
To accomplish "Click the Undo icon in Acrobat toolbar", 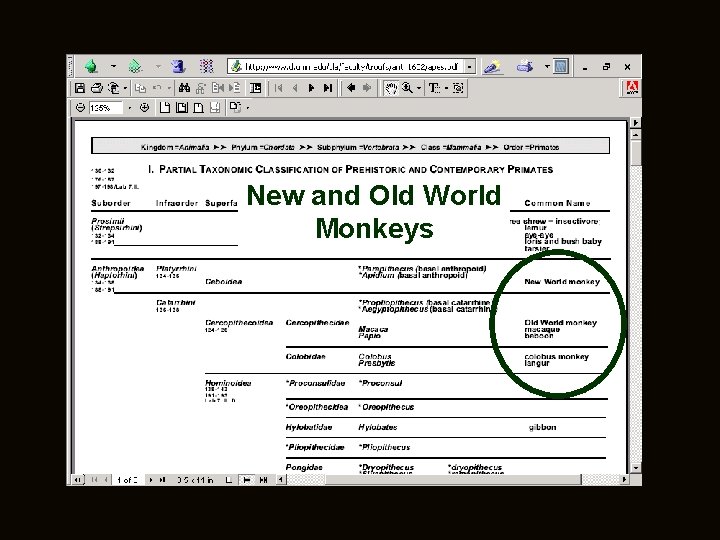I will (x=157, y=88).
